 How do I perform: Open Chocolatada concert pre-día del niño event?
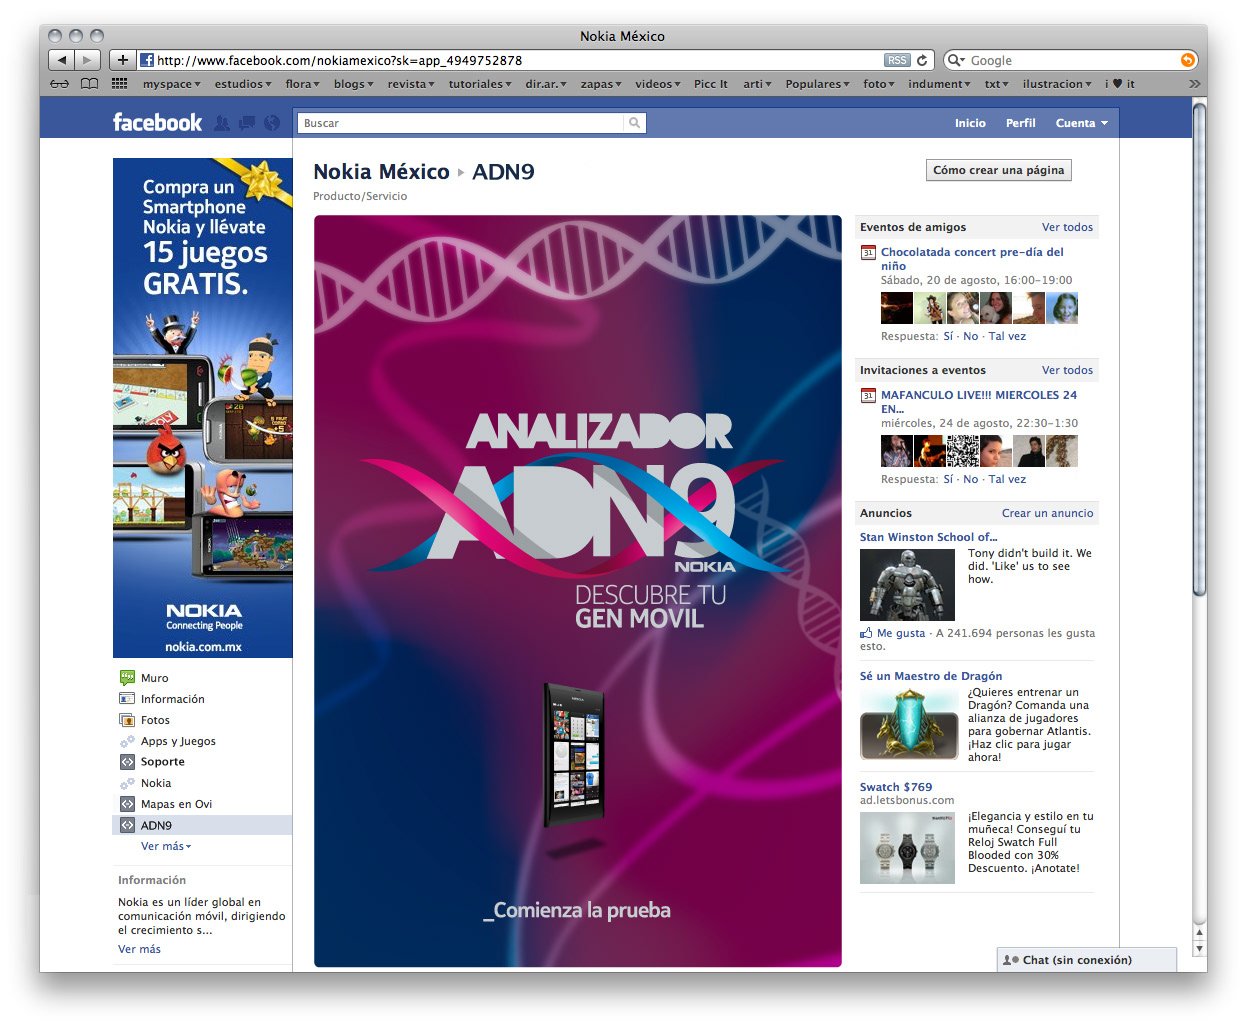click(972, 259)
